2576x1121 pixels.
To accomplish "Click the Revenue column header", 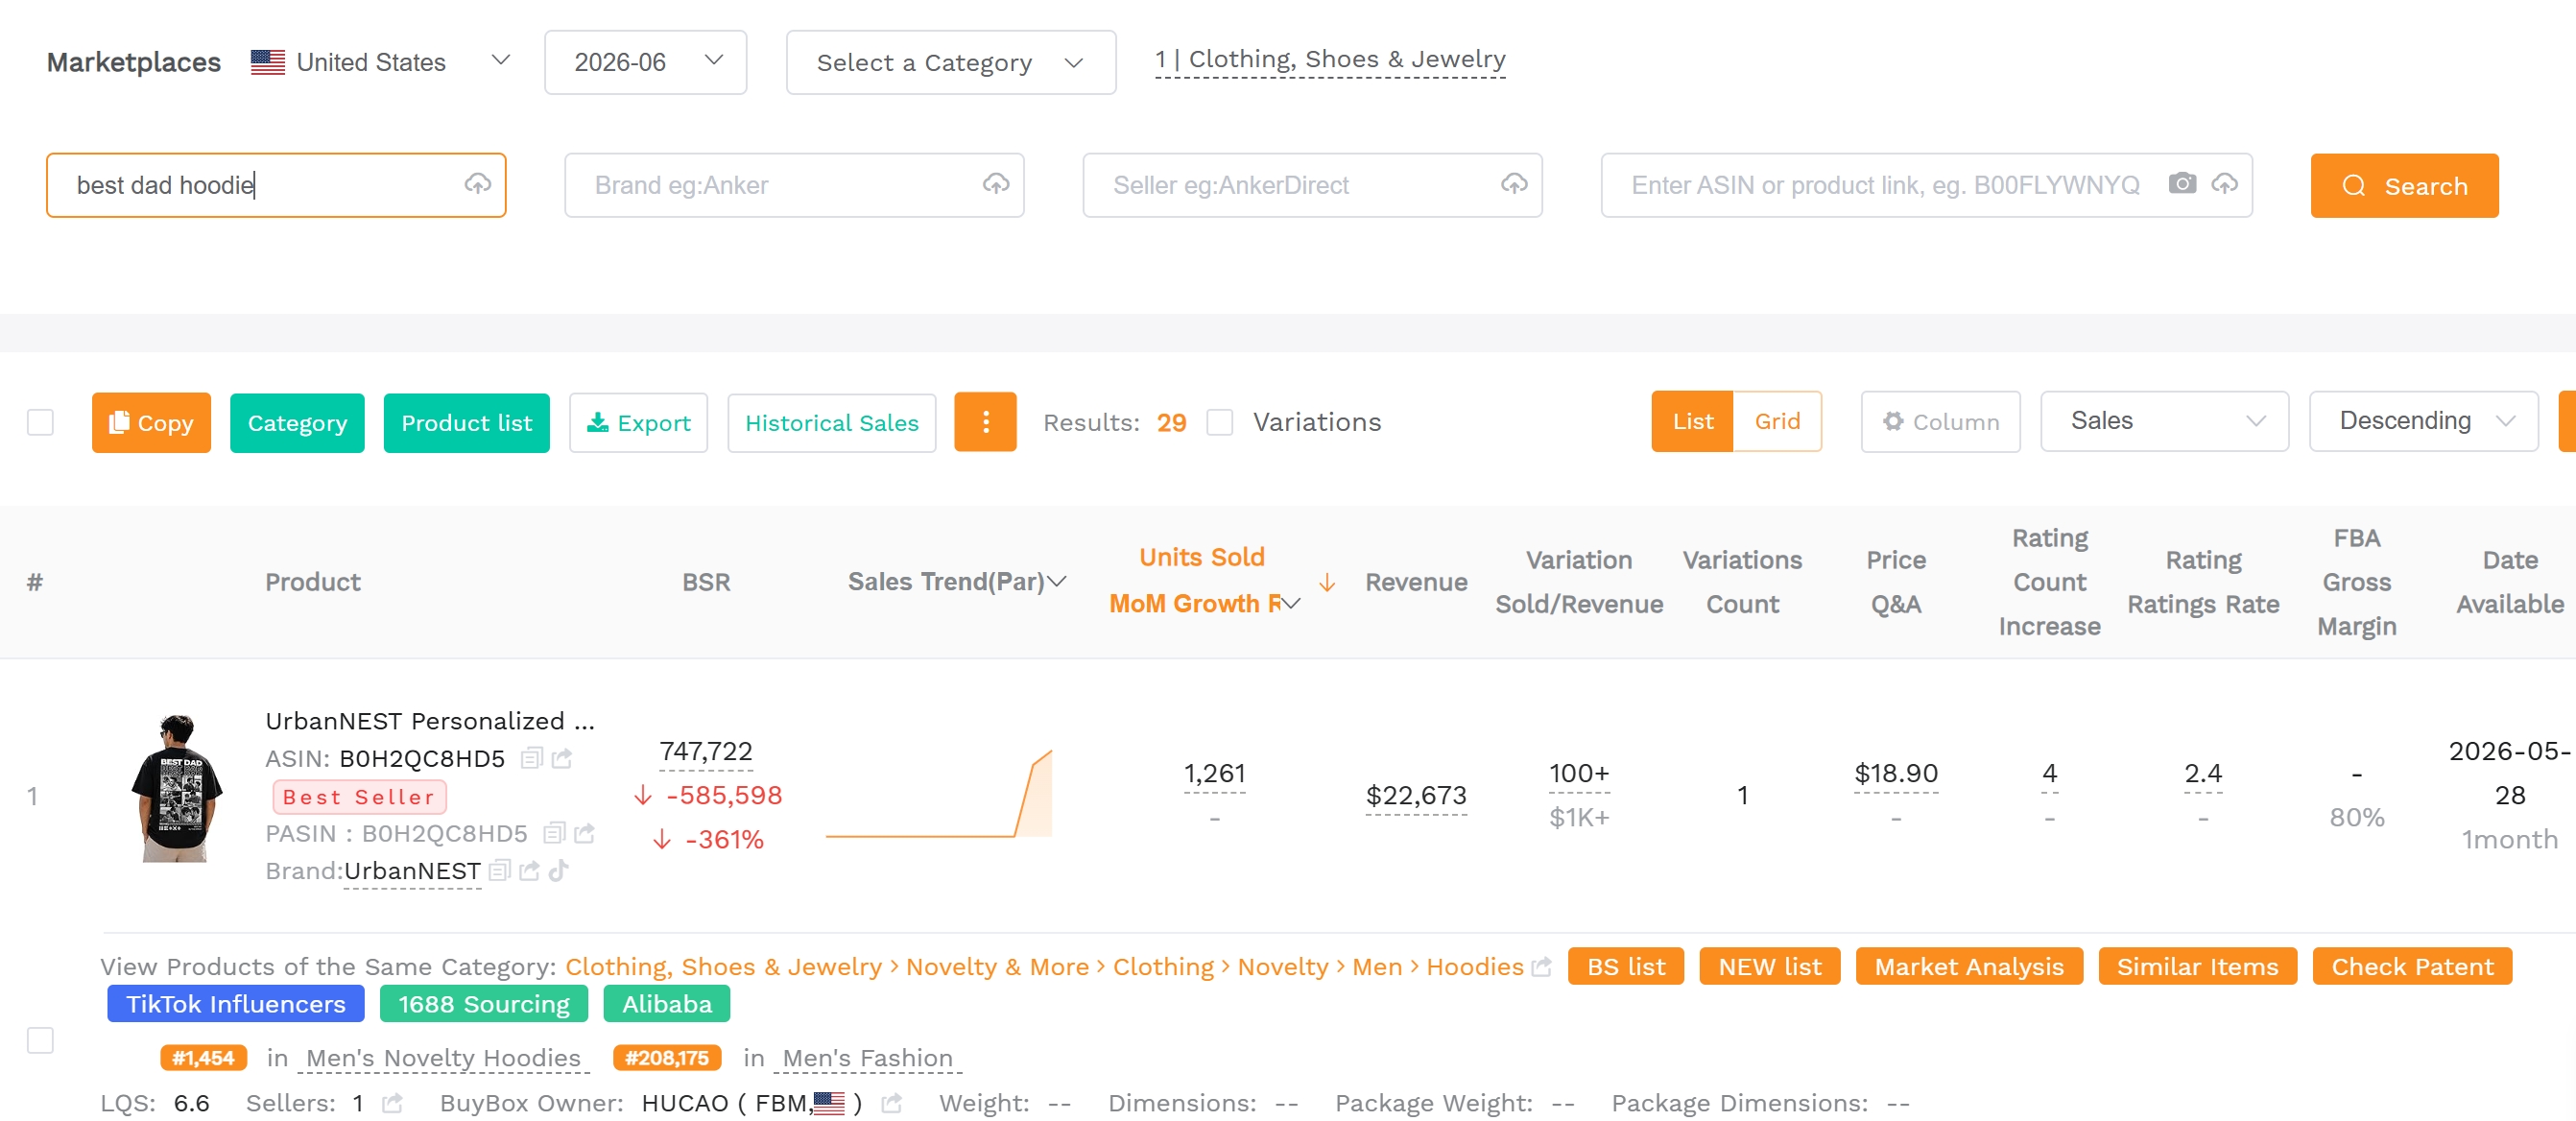I will pos(1416,581).
